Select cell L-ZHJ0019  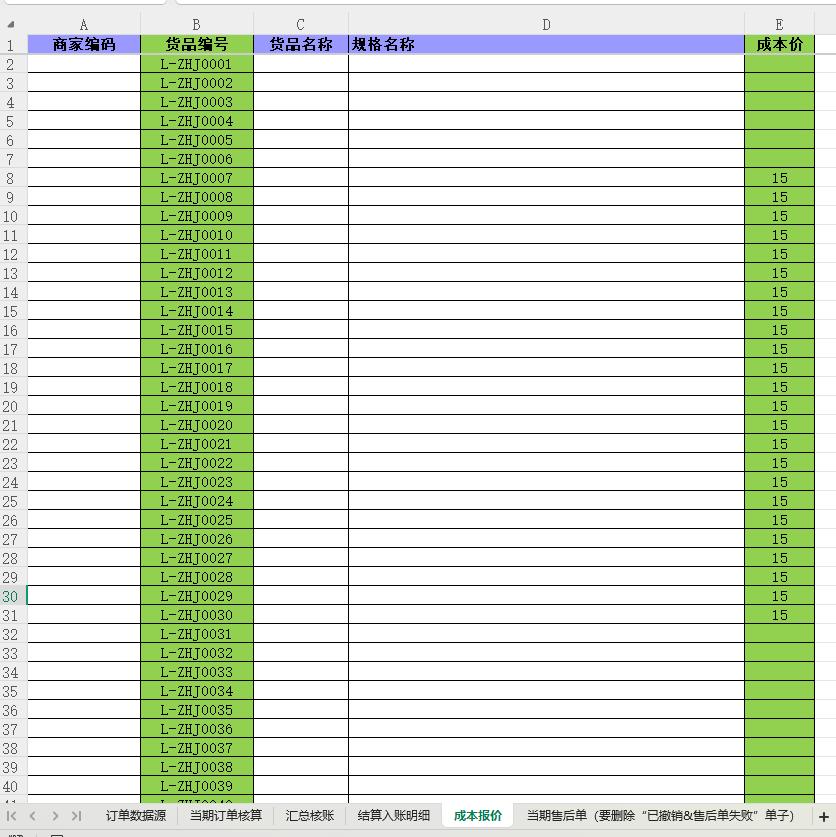[197, 406]
